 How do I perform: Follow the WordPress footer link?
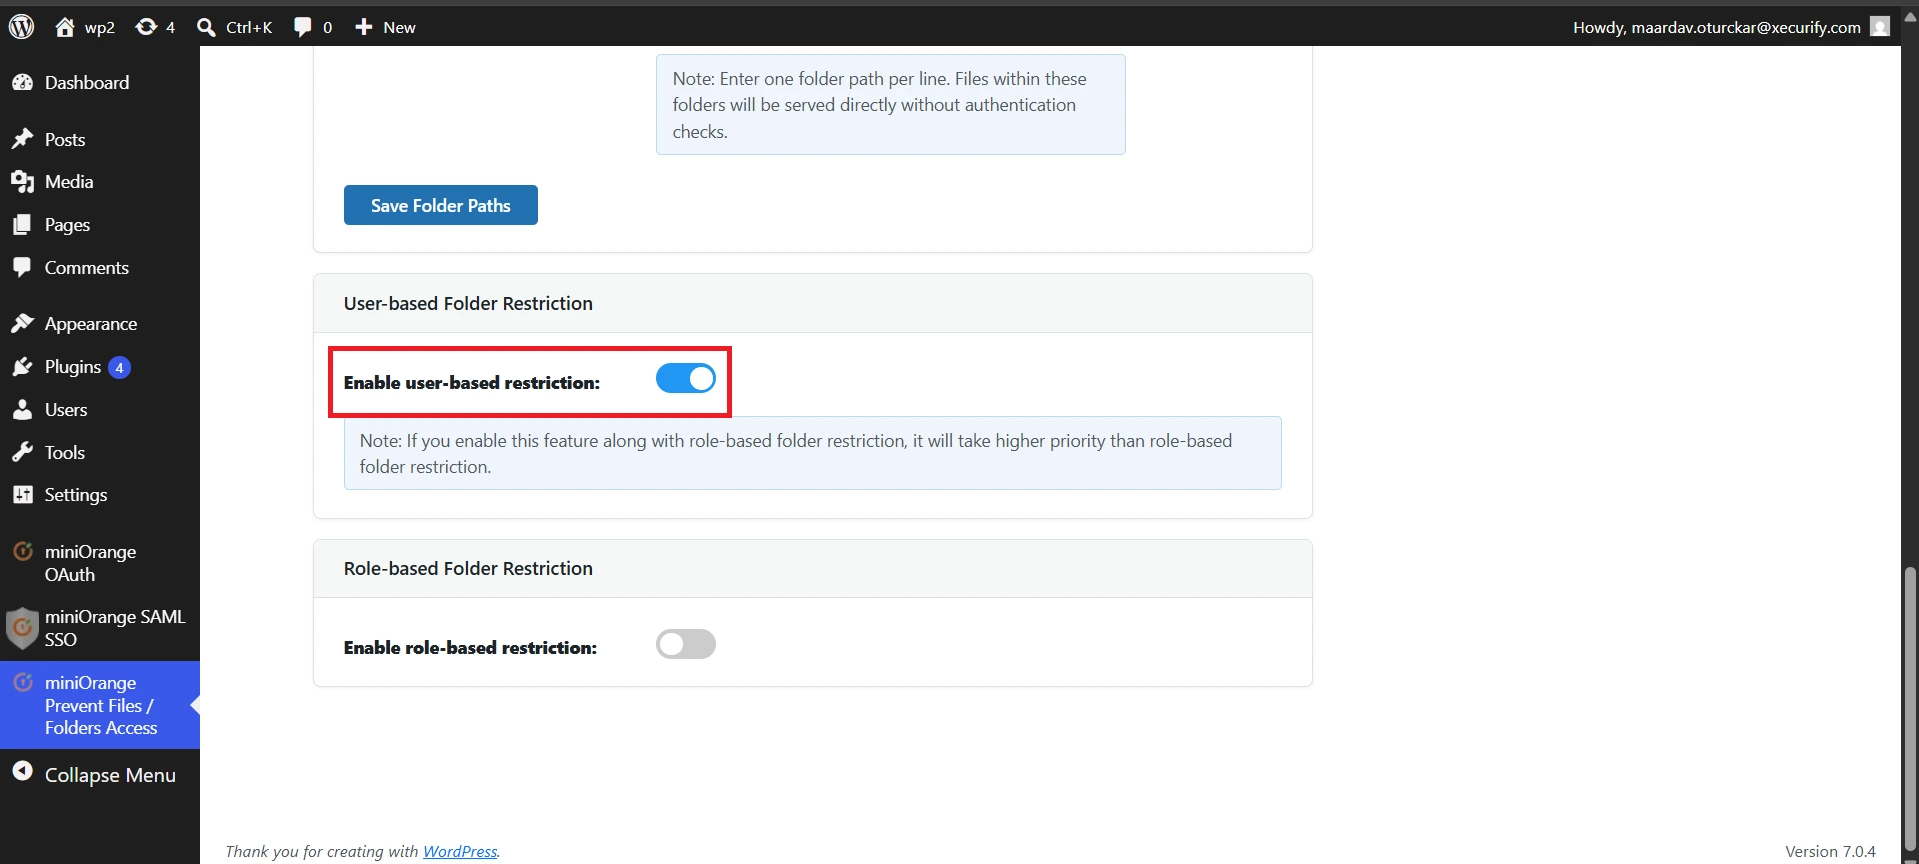point(460,851)
